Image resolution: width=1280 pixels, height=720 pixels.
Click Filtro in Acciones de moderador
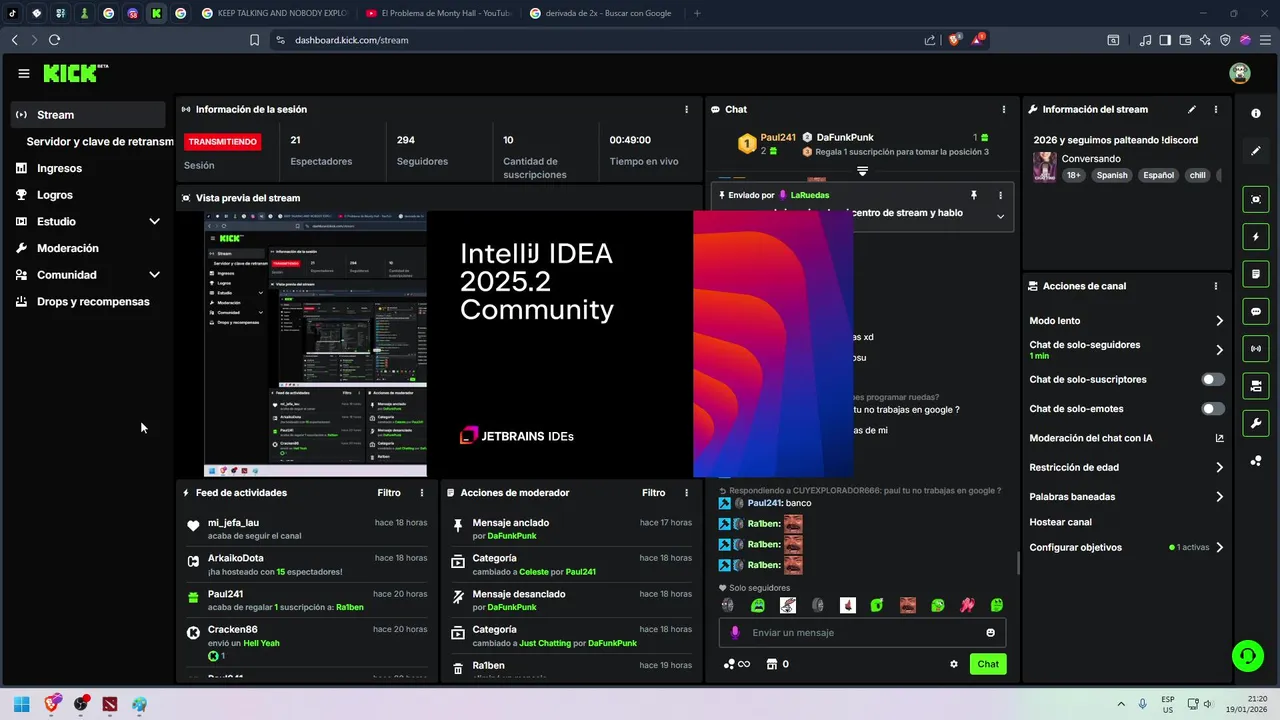(653, 493)
